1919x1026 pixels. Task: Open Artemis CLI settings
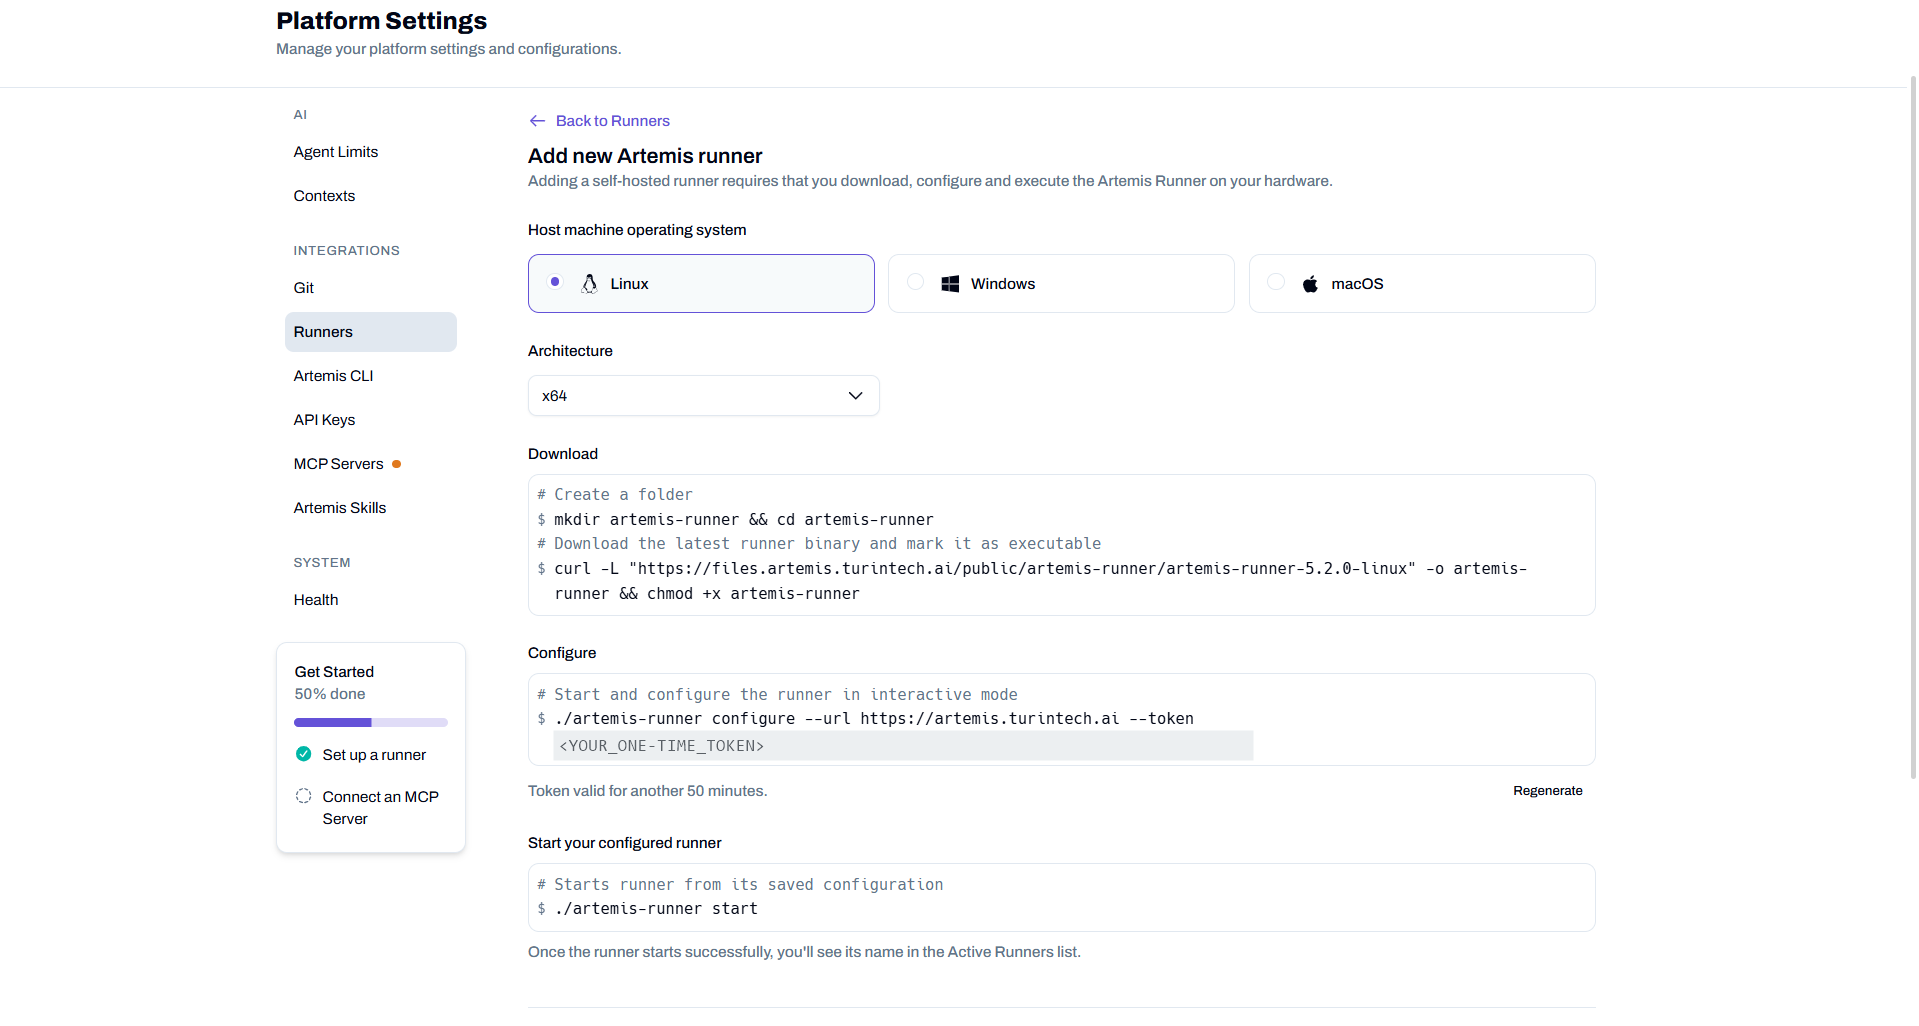tap(333, 376)
